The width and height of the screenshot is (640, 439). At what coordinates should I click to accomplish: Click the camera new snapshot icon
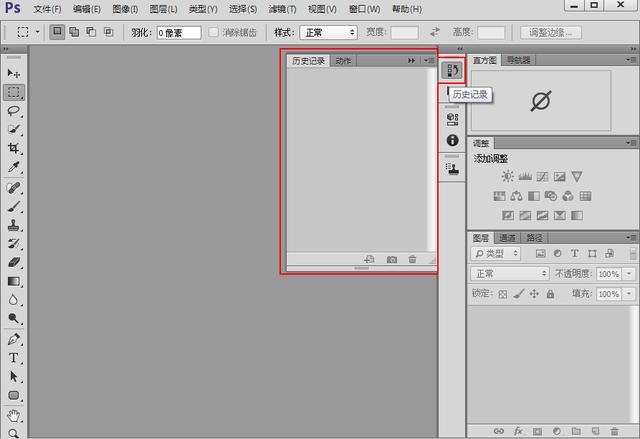point(391,259)
